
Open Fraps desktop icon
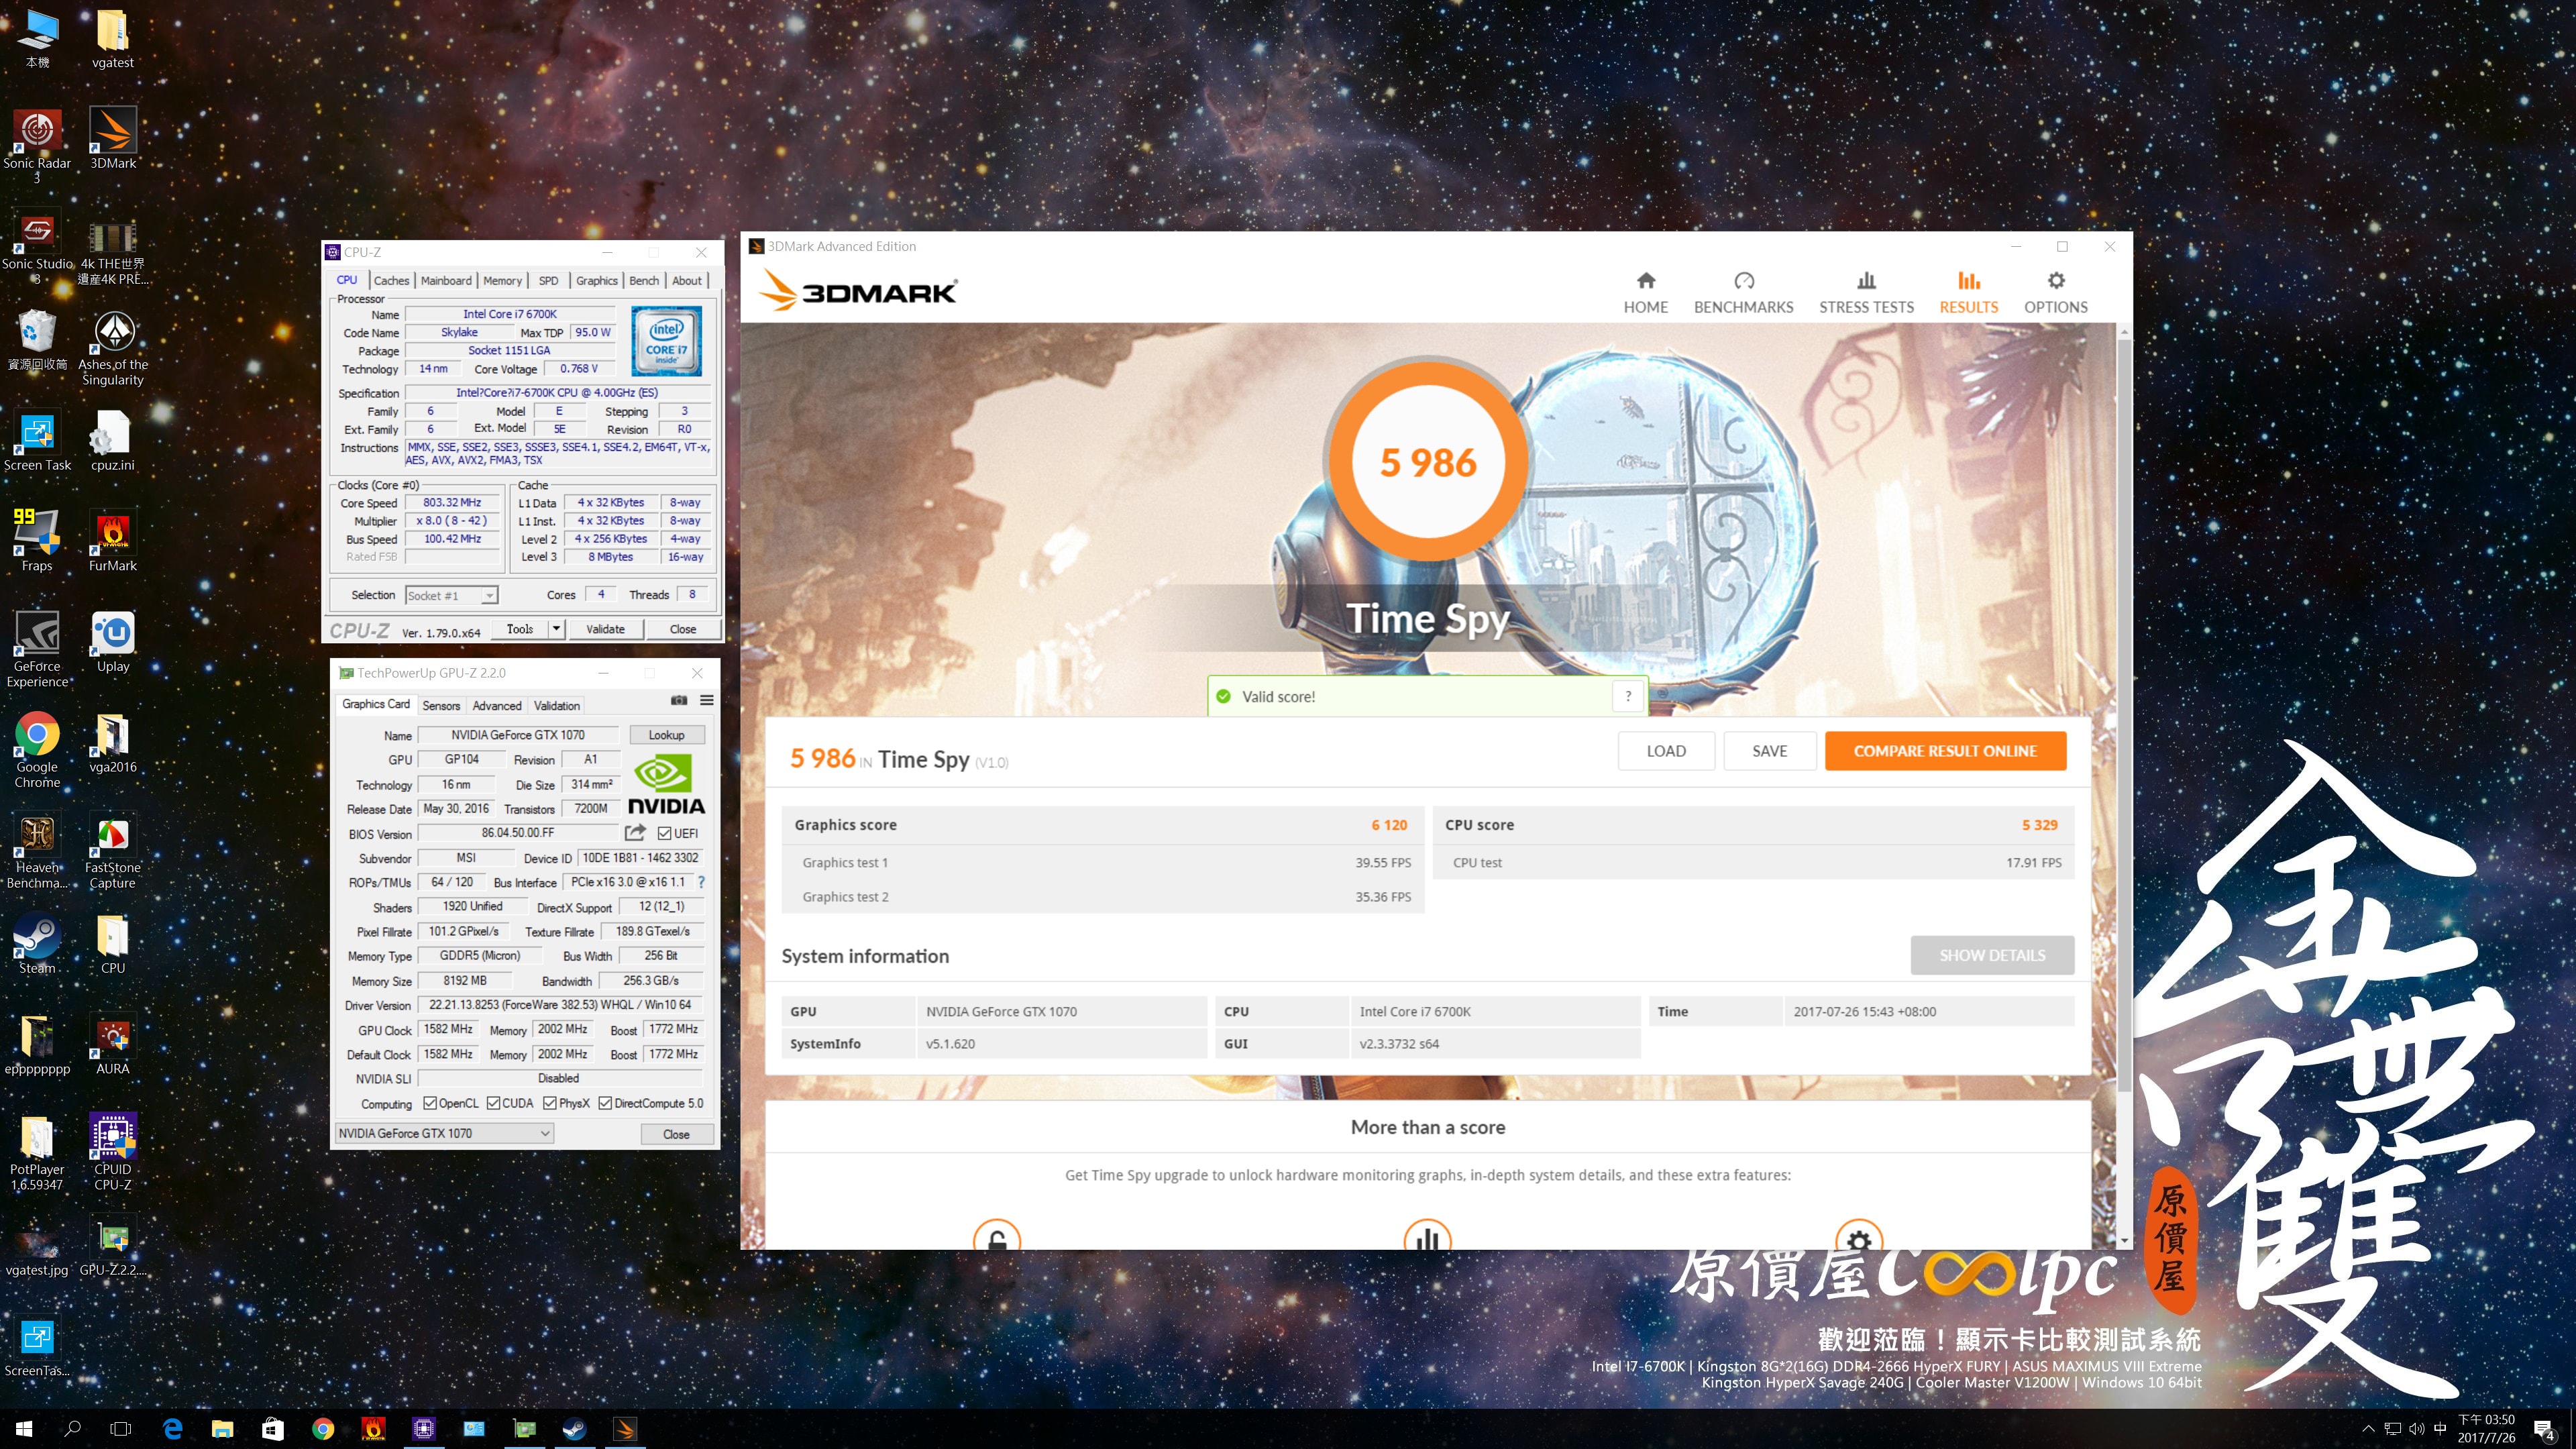click(37, 541)
